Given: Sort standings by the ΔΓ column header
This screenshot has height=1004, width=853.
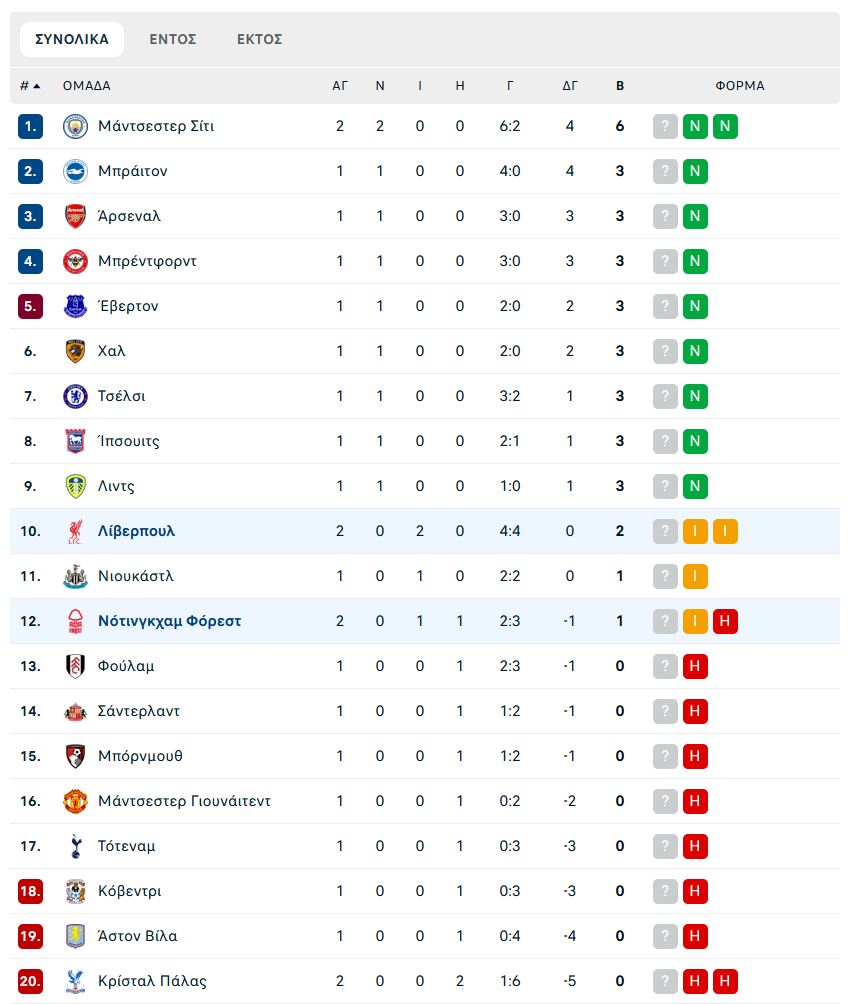Looking at the screenshot, I should (570, 86).
